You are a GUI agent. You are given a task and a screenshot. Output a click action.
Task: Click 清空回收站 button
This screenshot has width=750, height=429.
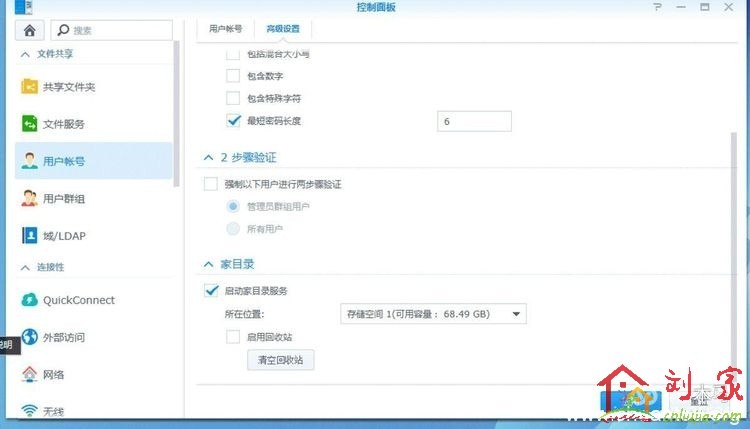pos(280,360)
